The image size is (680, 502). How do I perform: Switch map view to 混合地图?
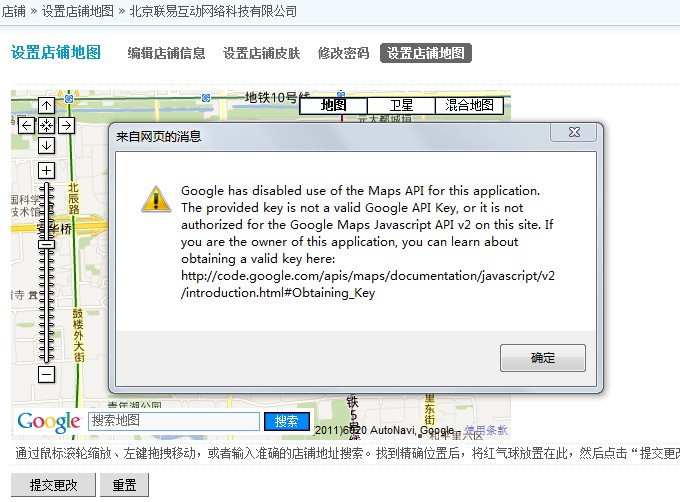pyautogui.click(x=469, y=106)
